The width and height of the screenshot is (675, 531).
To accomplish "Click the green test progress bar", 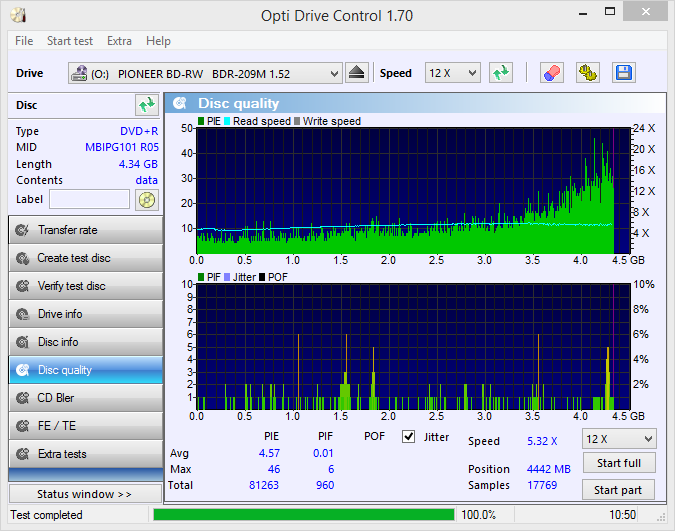I will click(303, 515).
